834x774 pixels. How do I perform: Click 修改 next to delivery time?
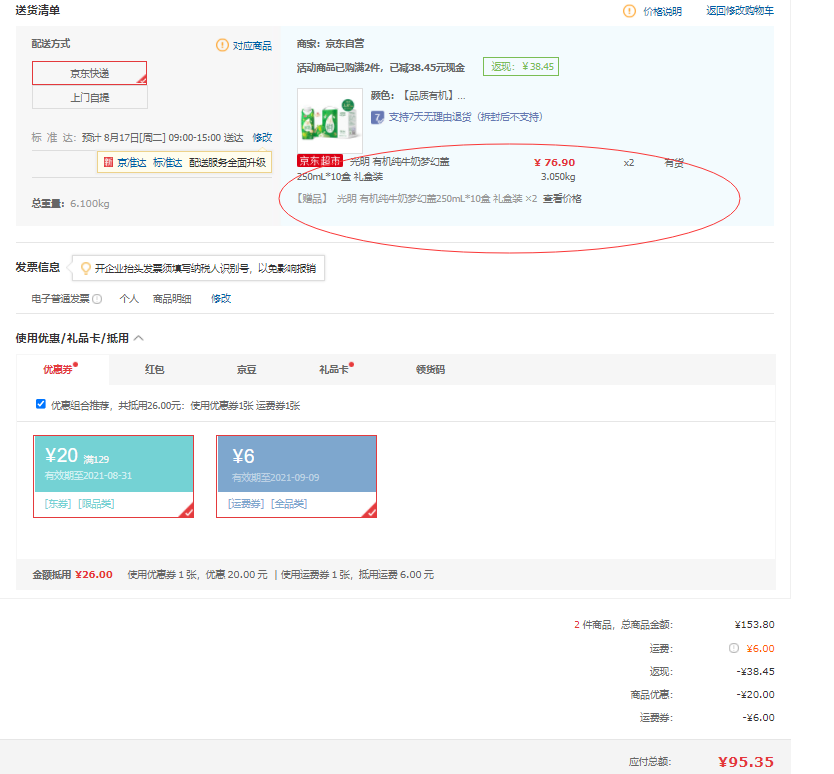tap(262, 138)
